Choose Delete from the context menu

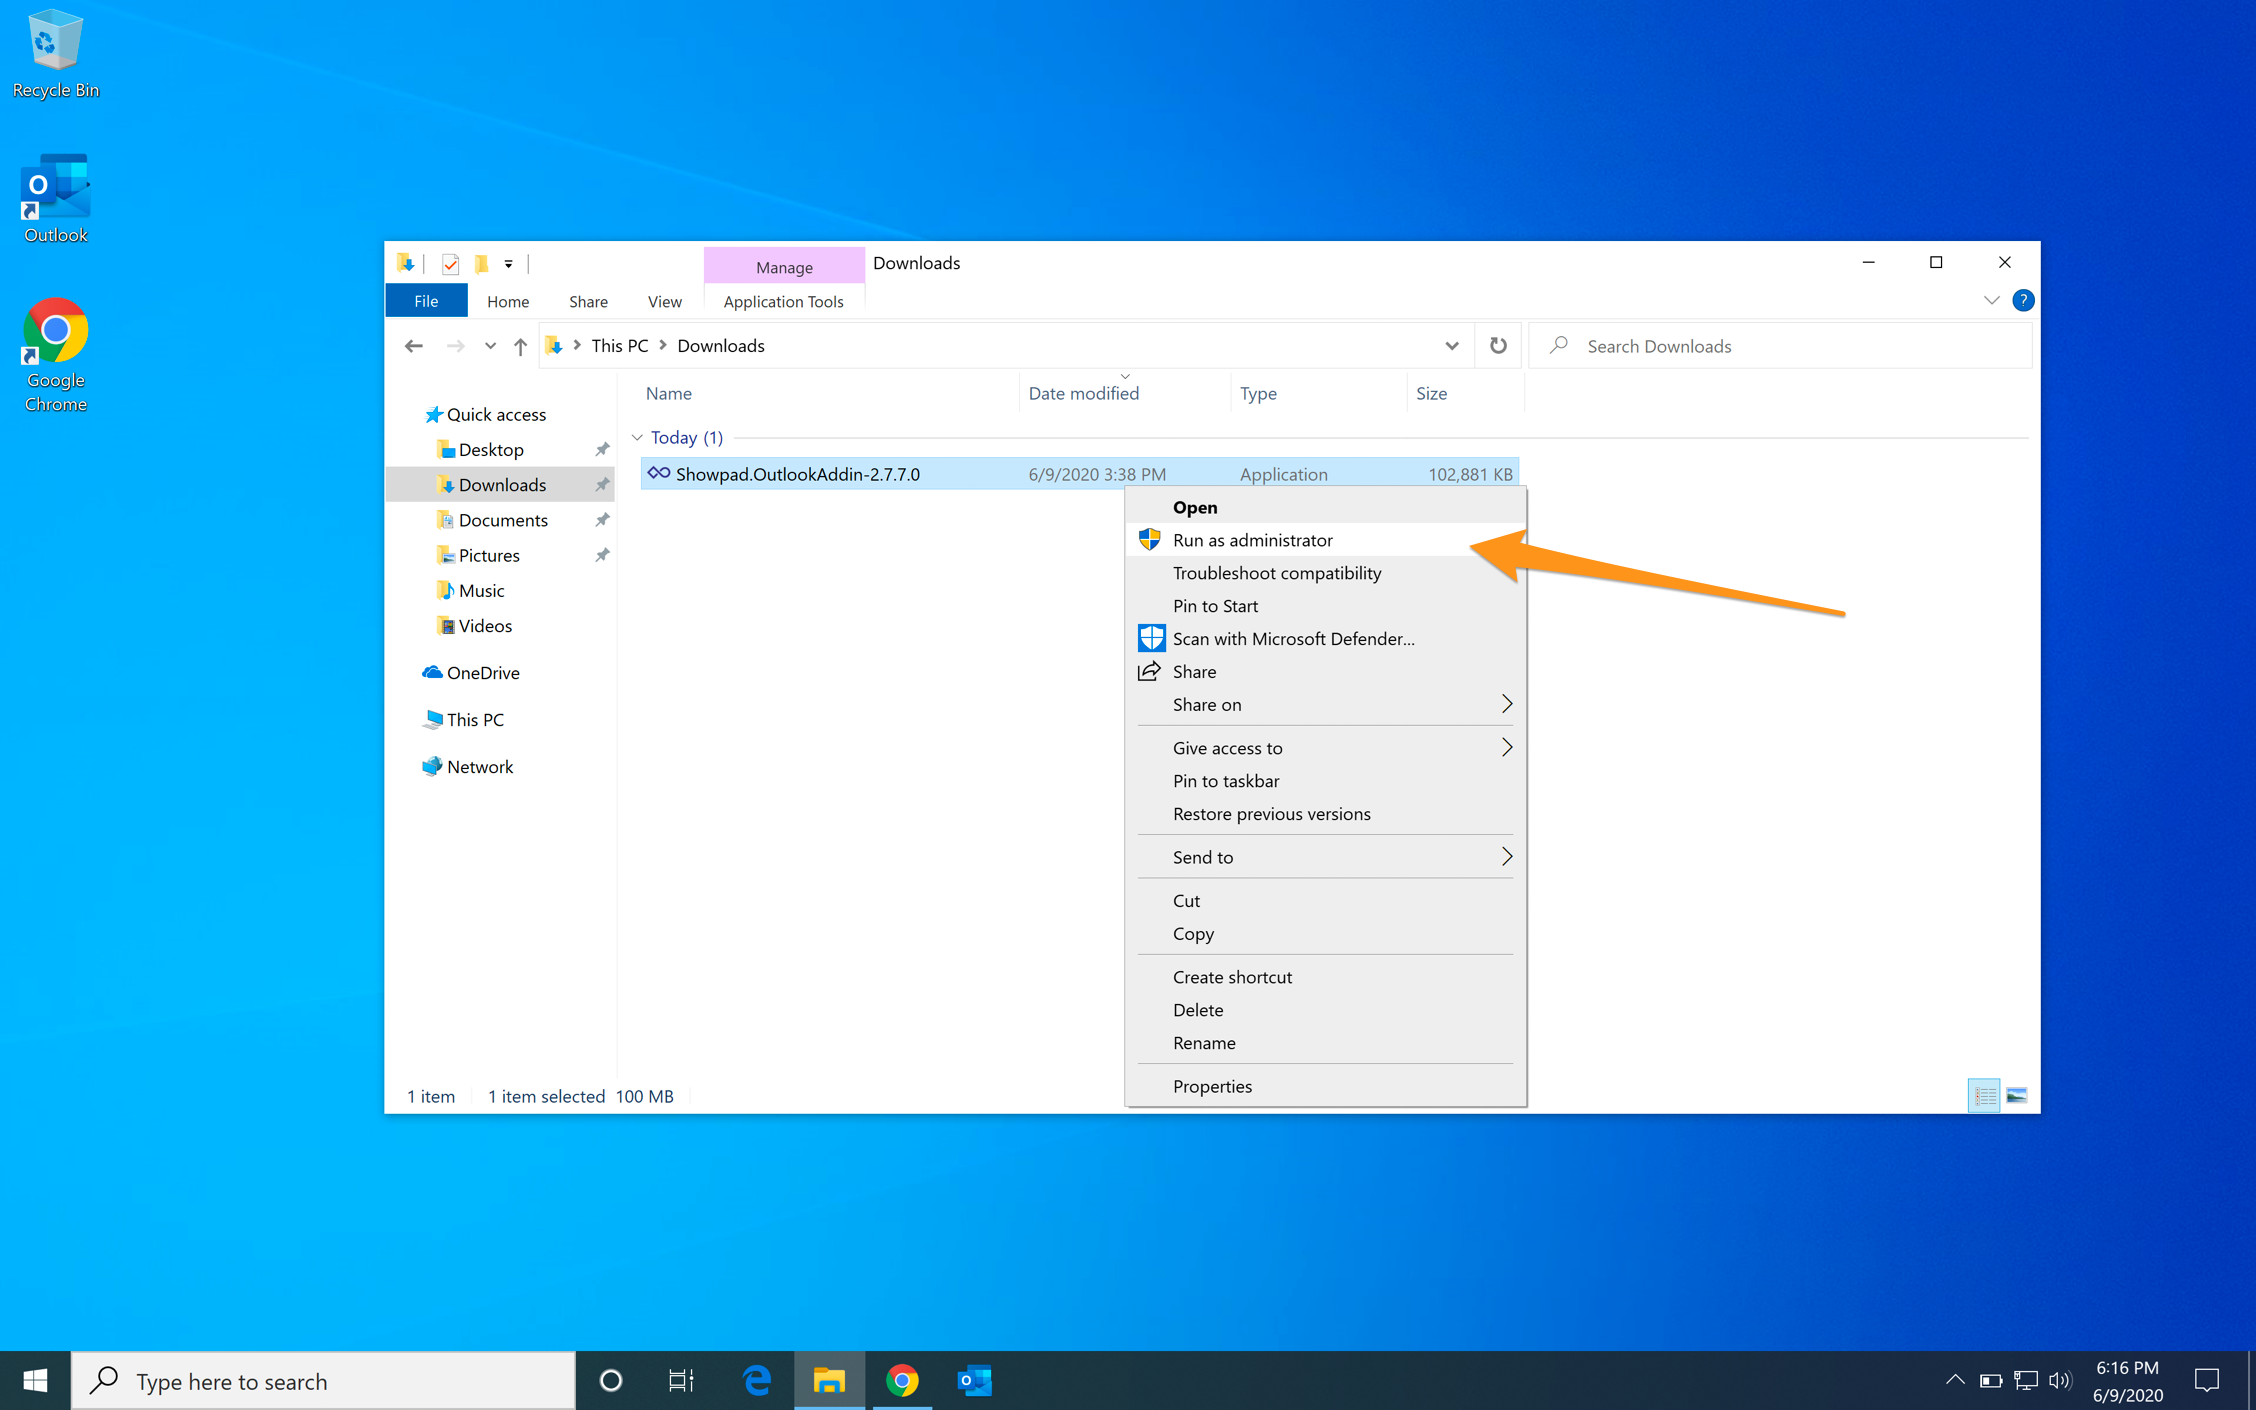(1325, 1010)
